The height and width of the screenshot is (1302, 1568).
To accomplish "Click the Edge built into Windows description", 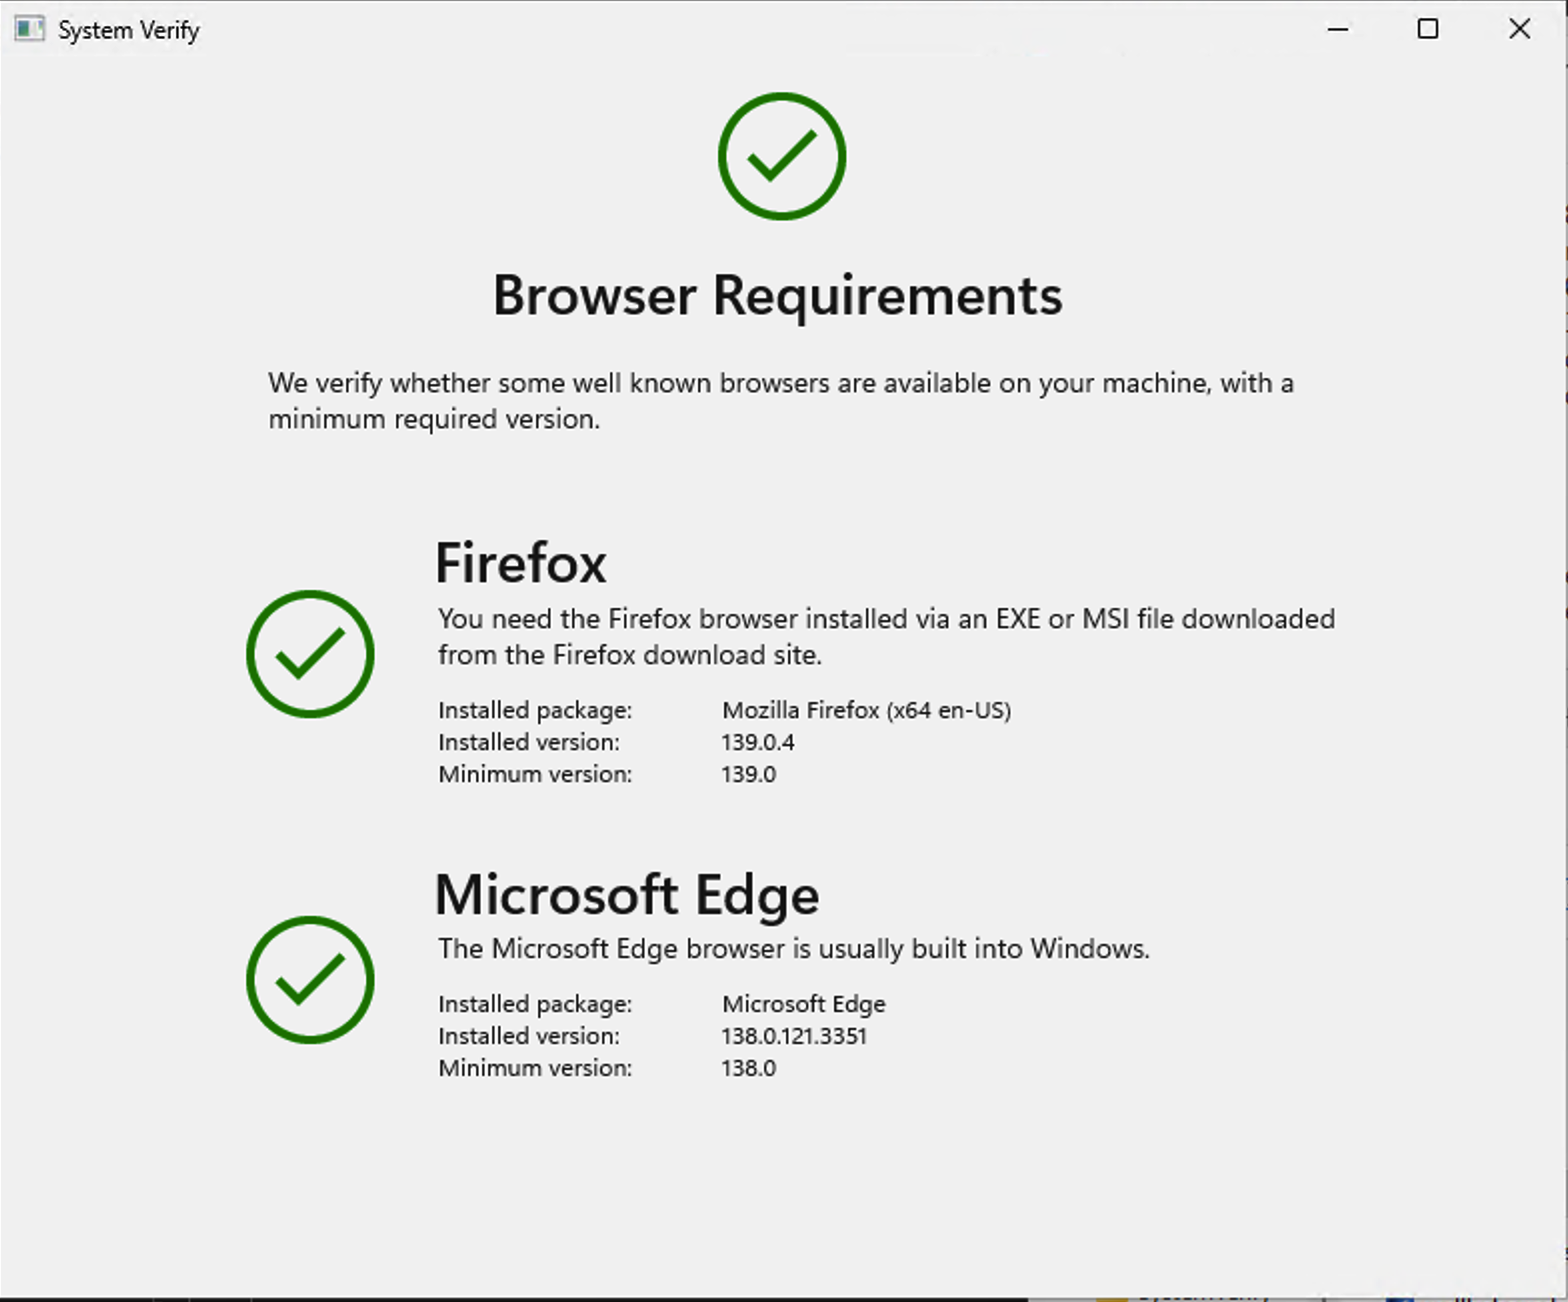I will pos(794,949).
